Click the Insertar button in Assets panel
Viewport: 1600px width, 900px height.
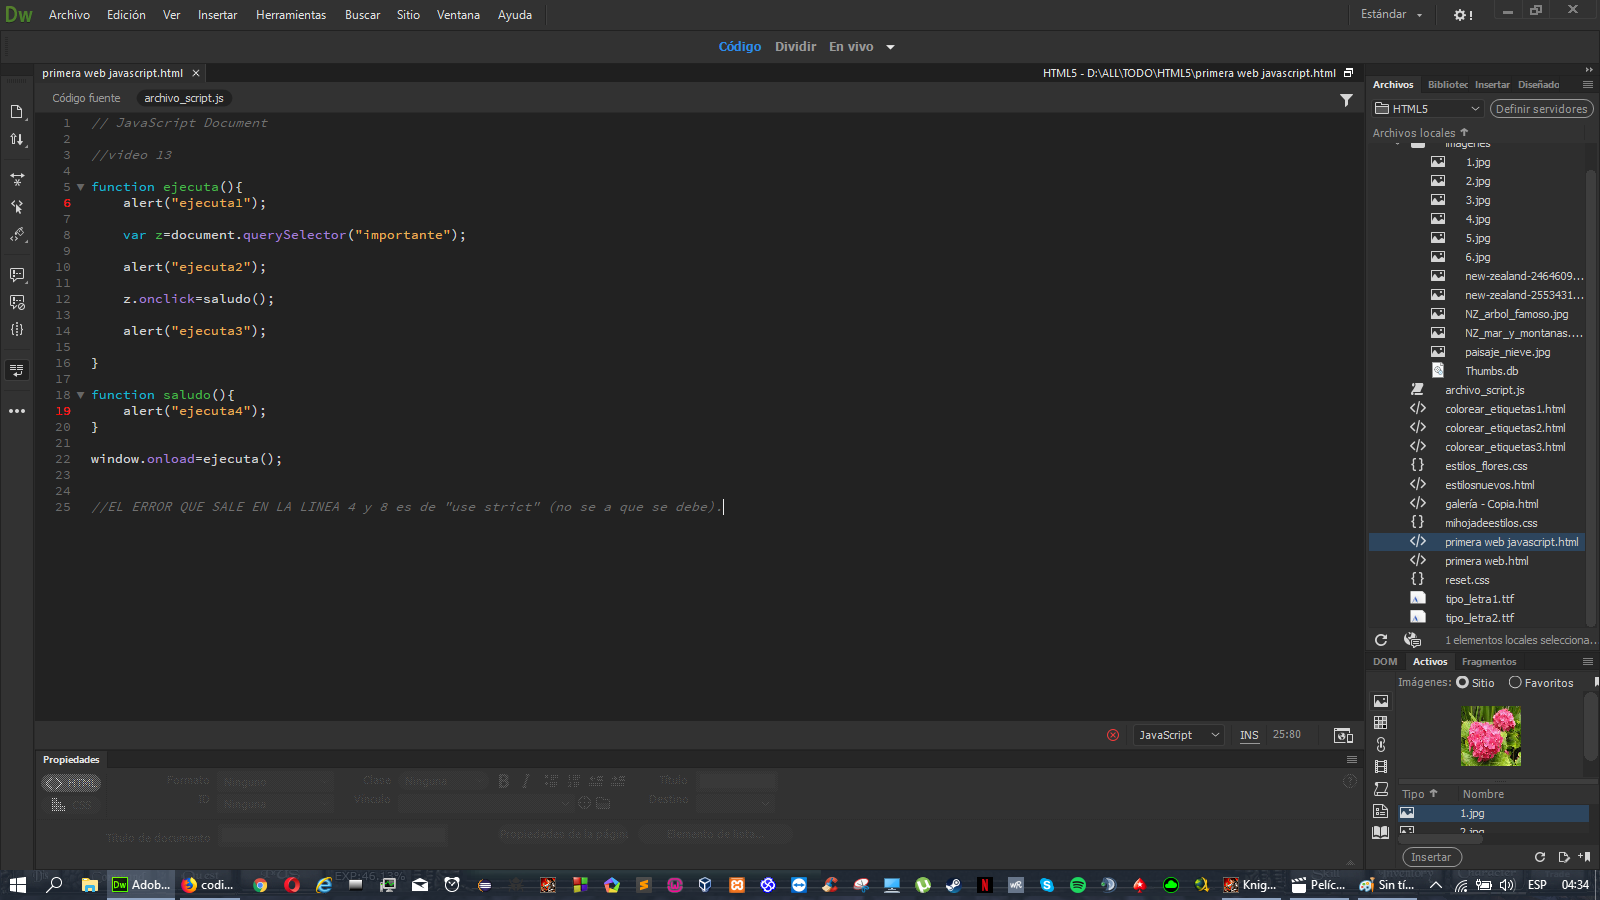click(x=1431, y=857)
